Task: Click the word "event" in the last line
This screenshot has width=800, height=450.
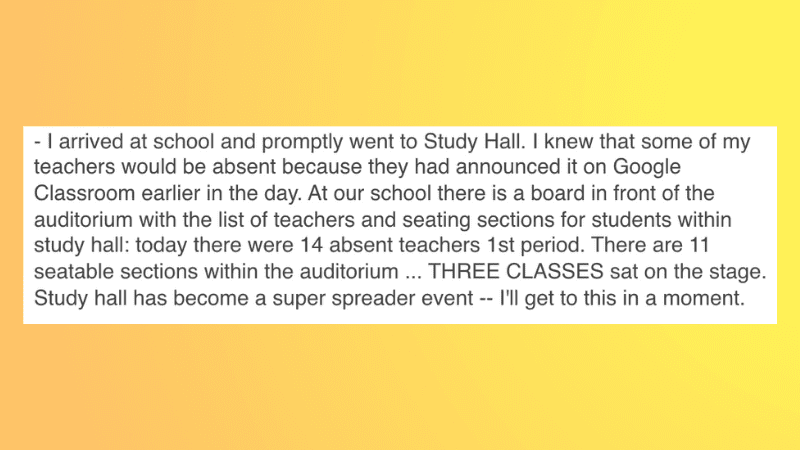Action: point(447,298)
